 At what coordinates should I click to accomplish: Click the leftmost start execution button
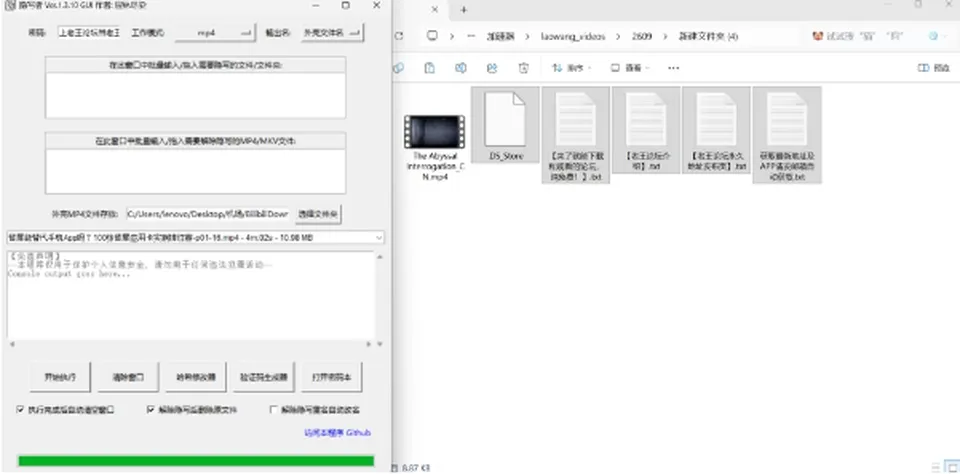61,377
